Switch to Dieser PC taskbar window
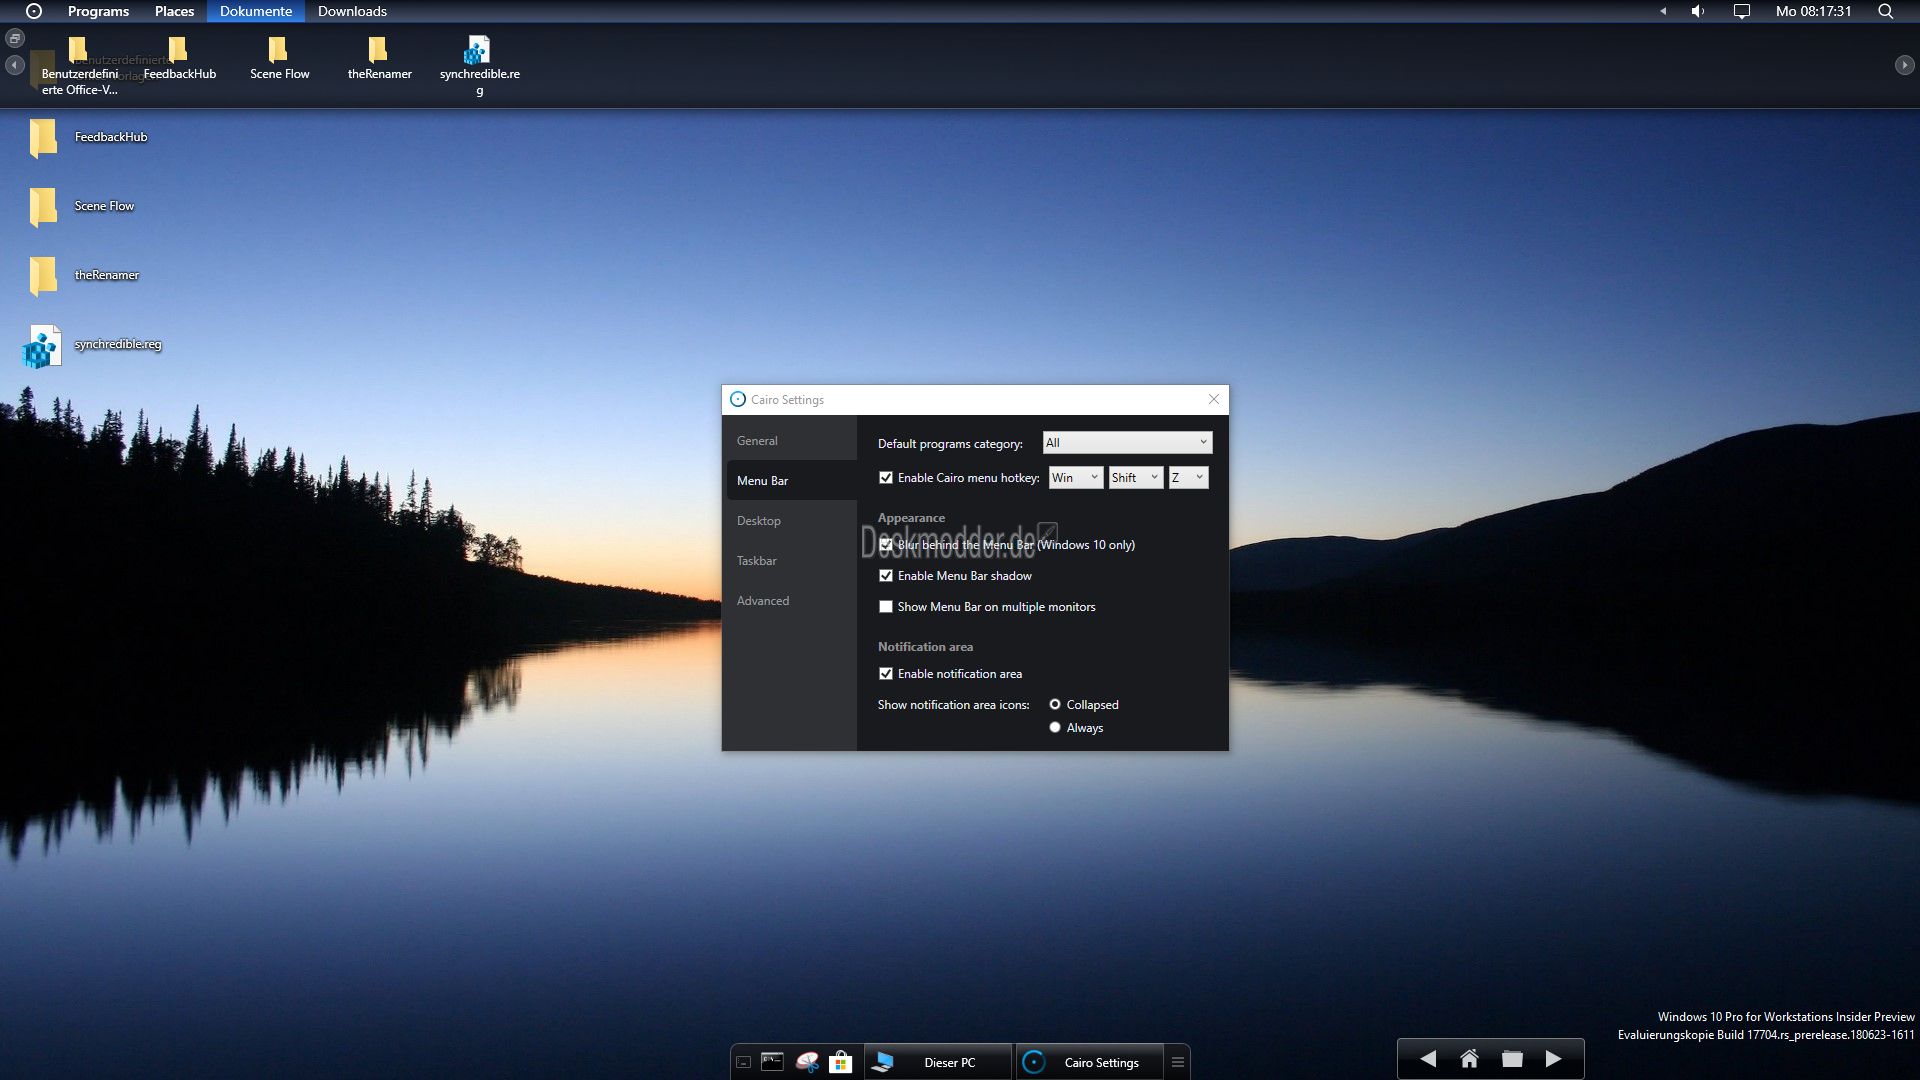 pyautogui.click(x=936, y=1062)
